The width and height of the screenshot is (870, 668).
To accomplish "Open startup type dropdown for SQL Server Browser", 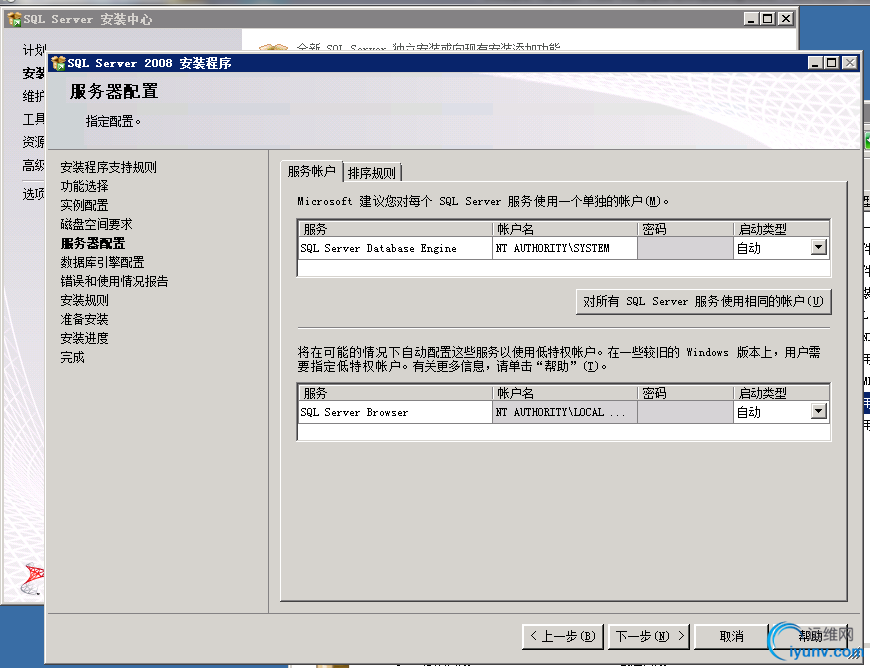I will pyautogui.click(x=818, y=412).
